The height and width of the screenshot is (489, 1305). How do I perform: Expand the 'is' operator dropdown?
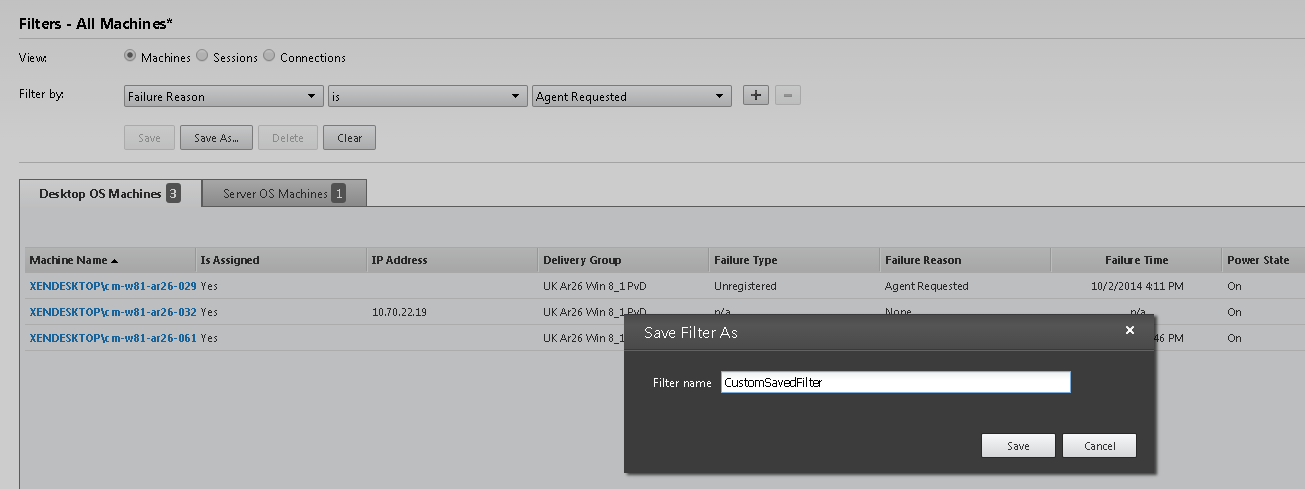click(x=427, y=97)
